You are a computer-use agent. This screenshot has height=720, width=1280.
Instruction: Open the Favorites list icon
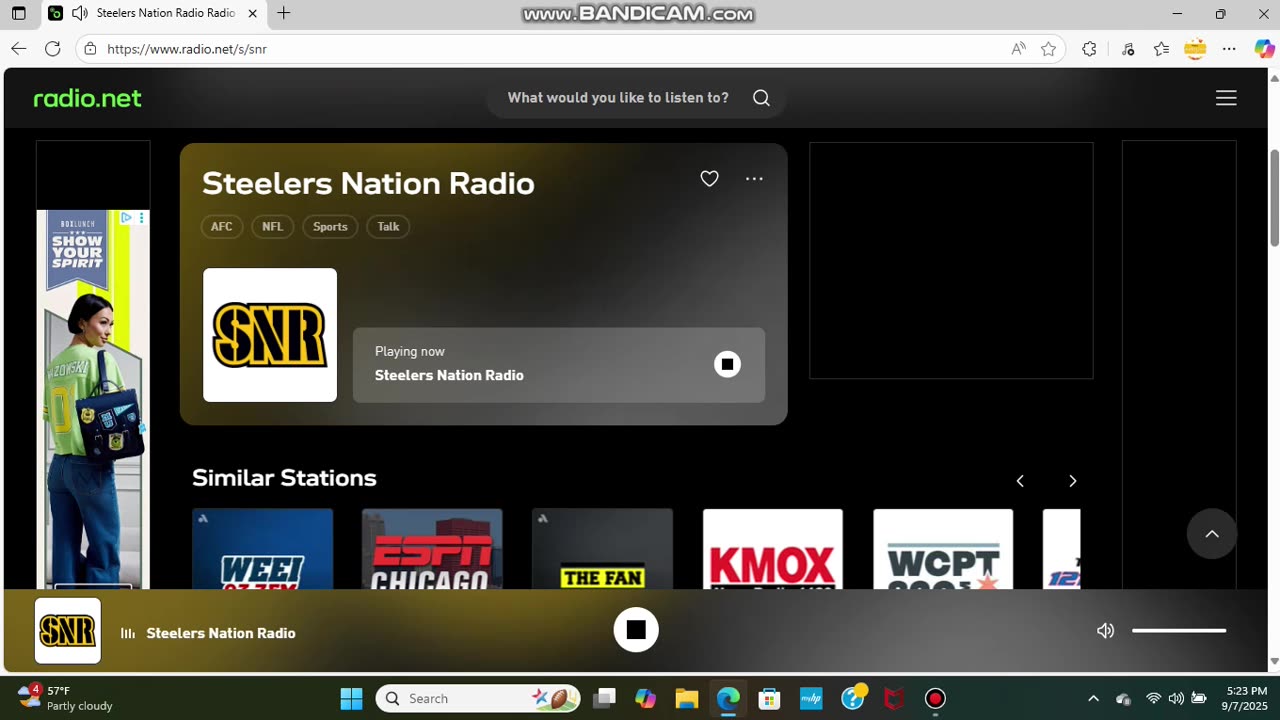click(1161, 48)
